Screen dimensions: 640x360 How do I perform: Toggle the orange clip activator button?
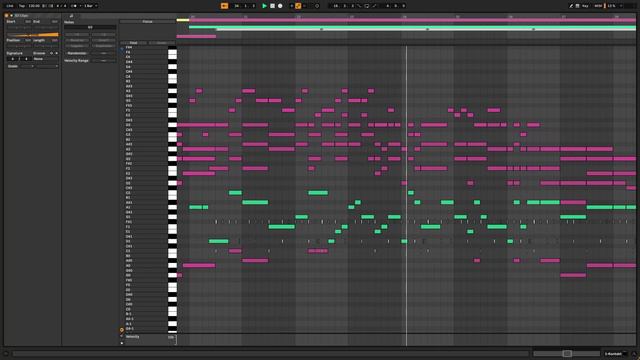[6, 16]
